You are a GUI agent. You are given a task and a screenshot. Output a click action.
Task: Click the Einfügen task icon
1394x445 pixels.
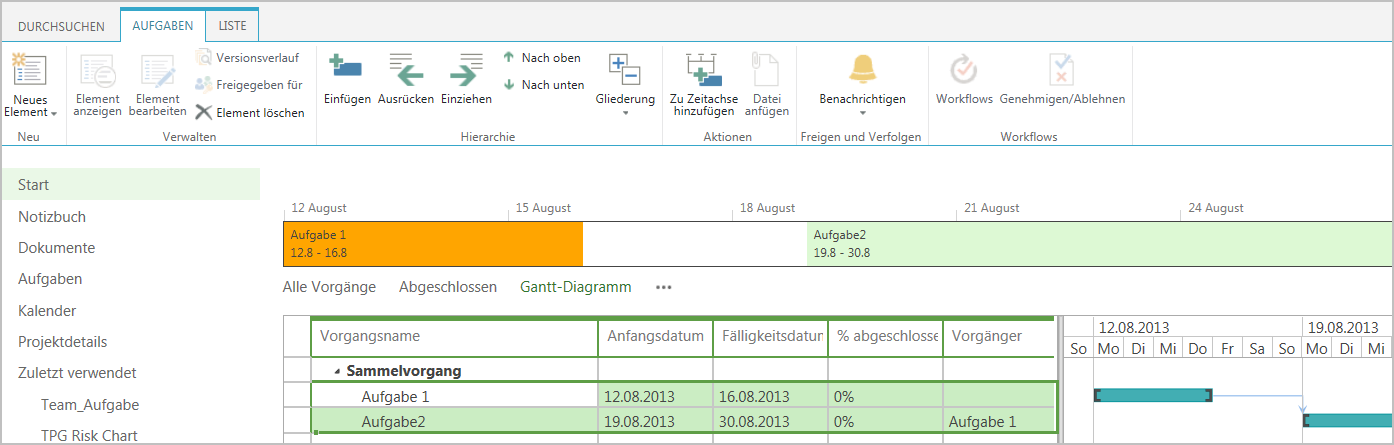347,72
